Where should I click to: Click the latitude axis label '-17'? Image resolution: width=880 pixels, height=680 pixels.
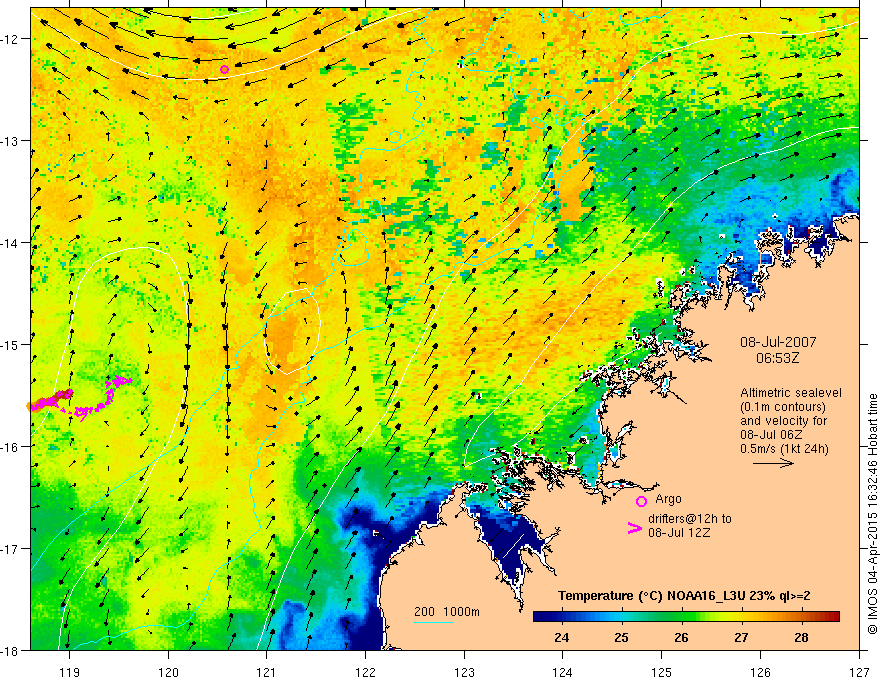(10, 548)
